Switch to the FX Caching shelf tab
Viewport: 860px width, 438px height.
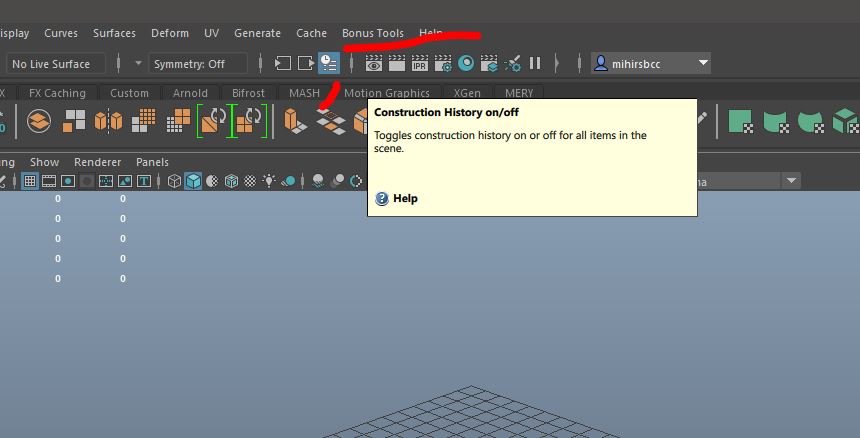[57, 93]
